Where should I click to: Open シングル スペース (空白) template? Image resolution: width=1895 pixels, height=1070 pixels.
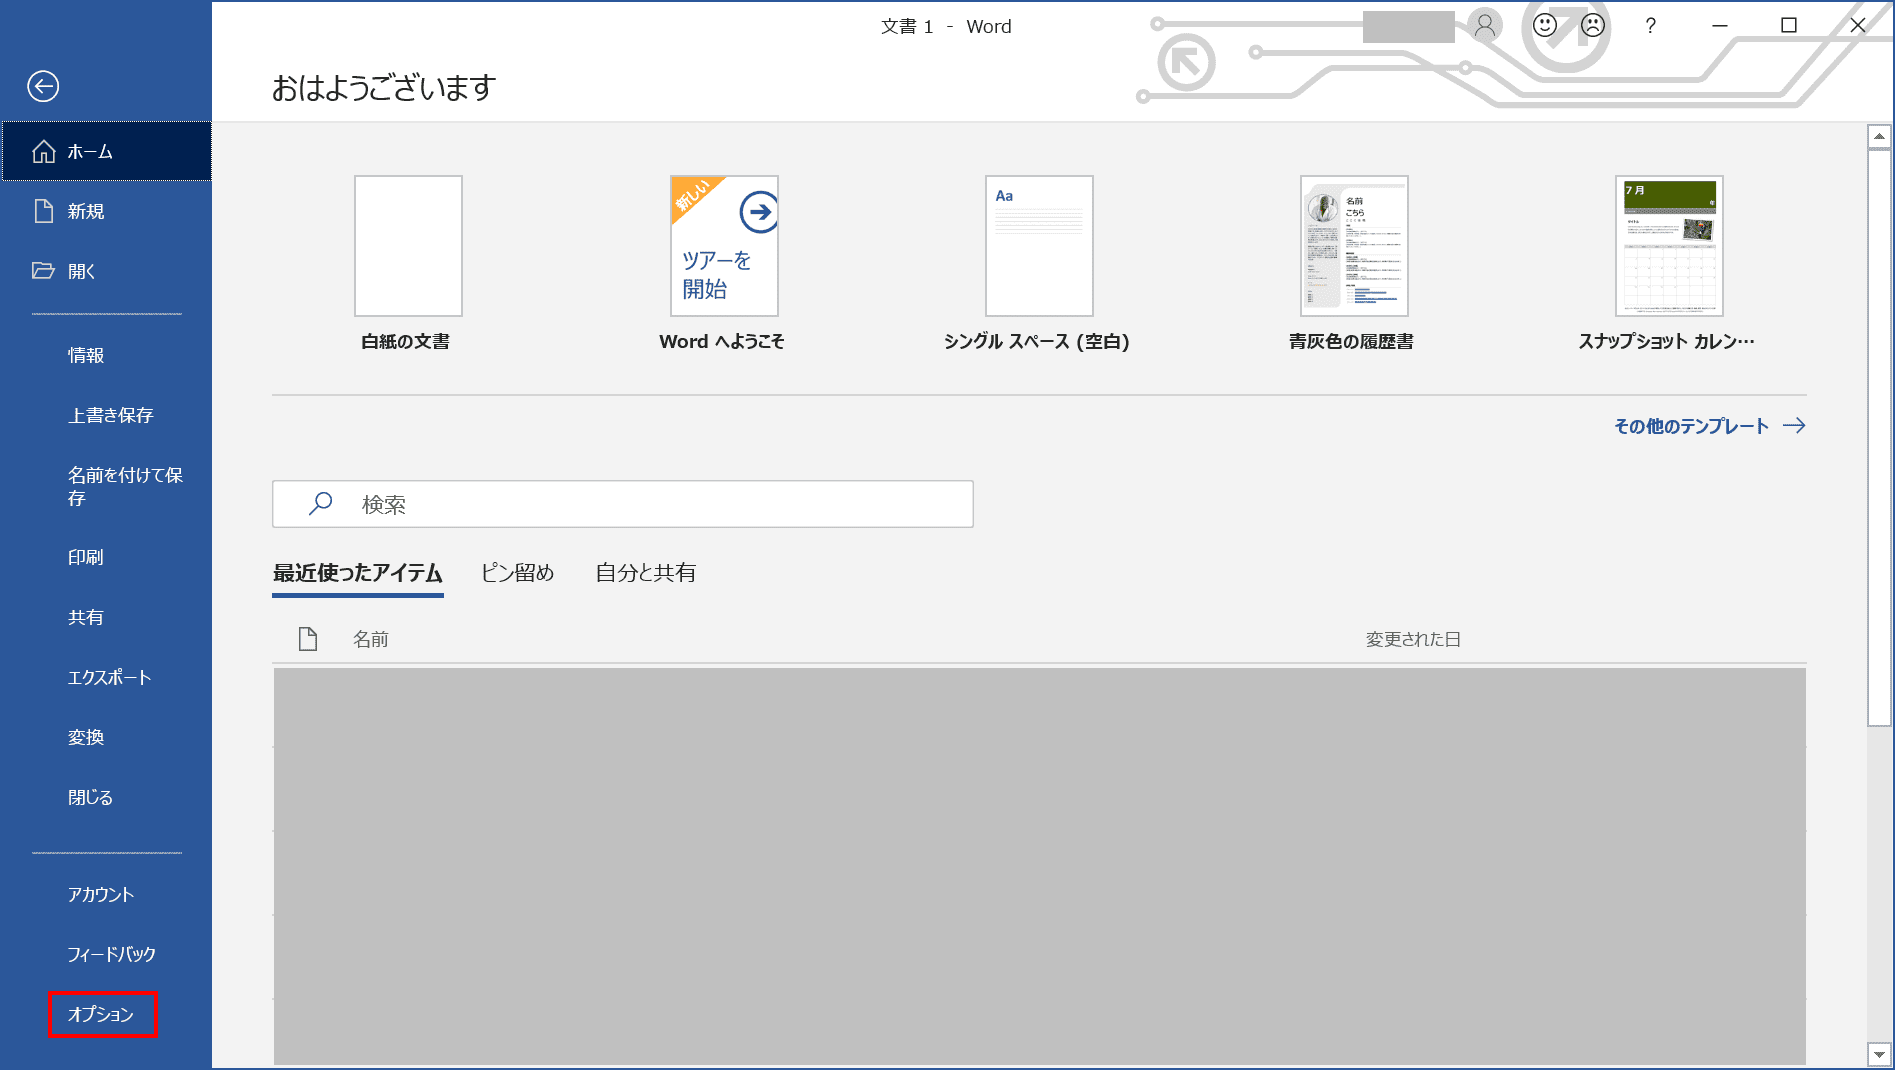1039,246
